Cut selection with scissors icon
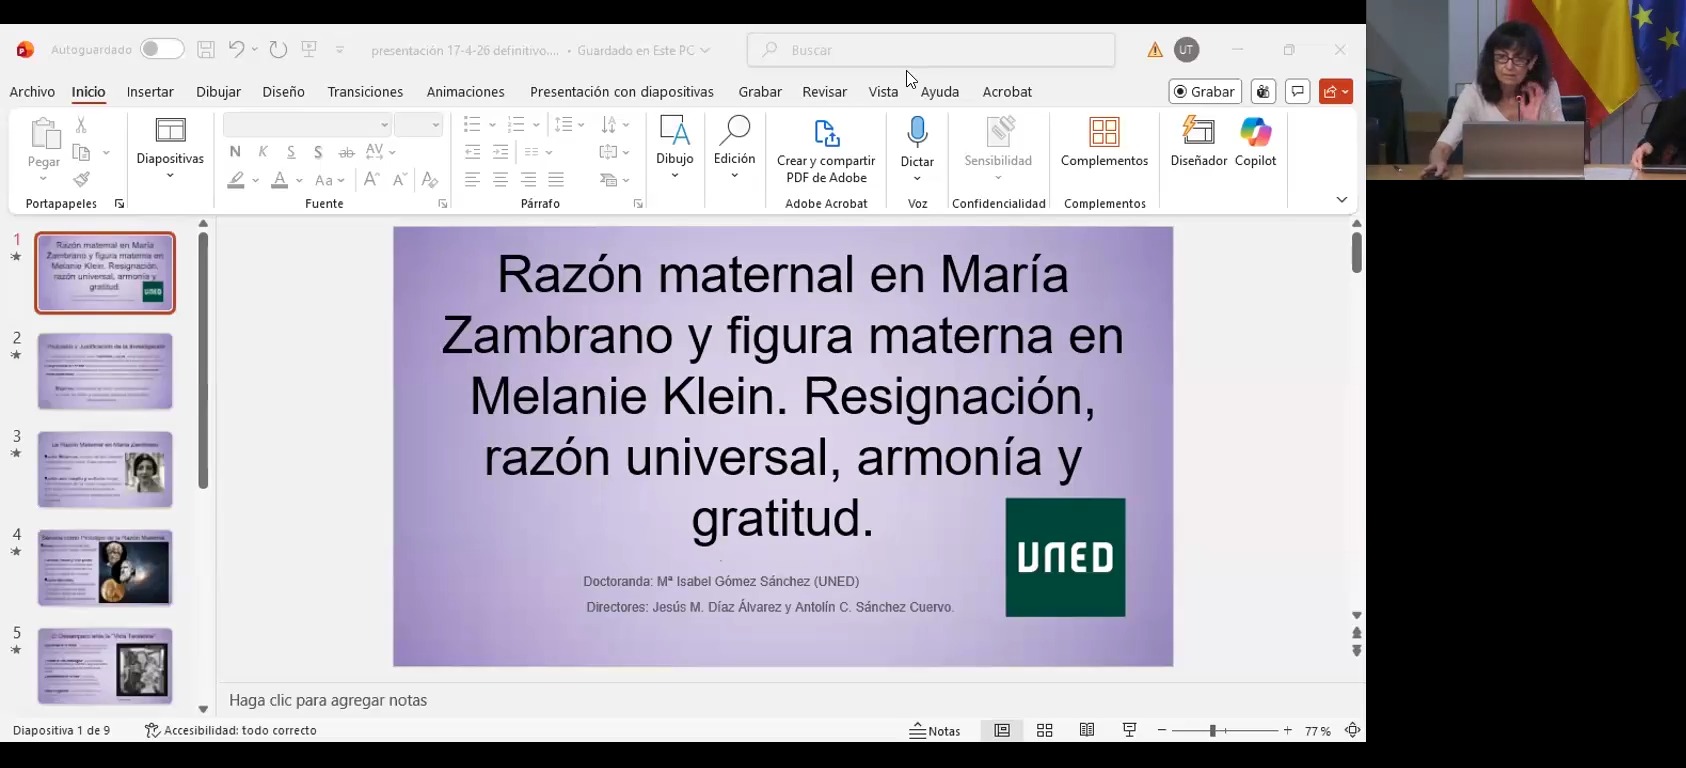This screenshot has height=768, width=1686. point(81,125)
